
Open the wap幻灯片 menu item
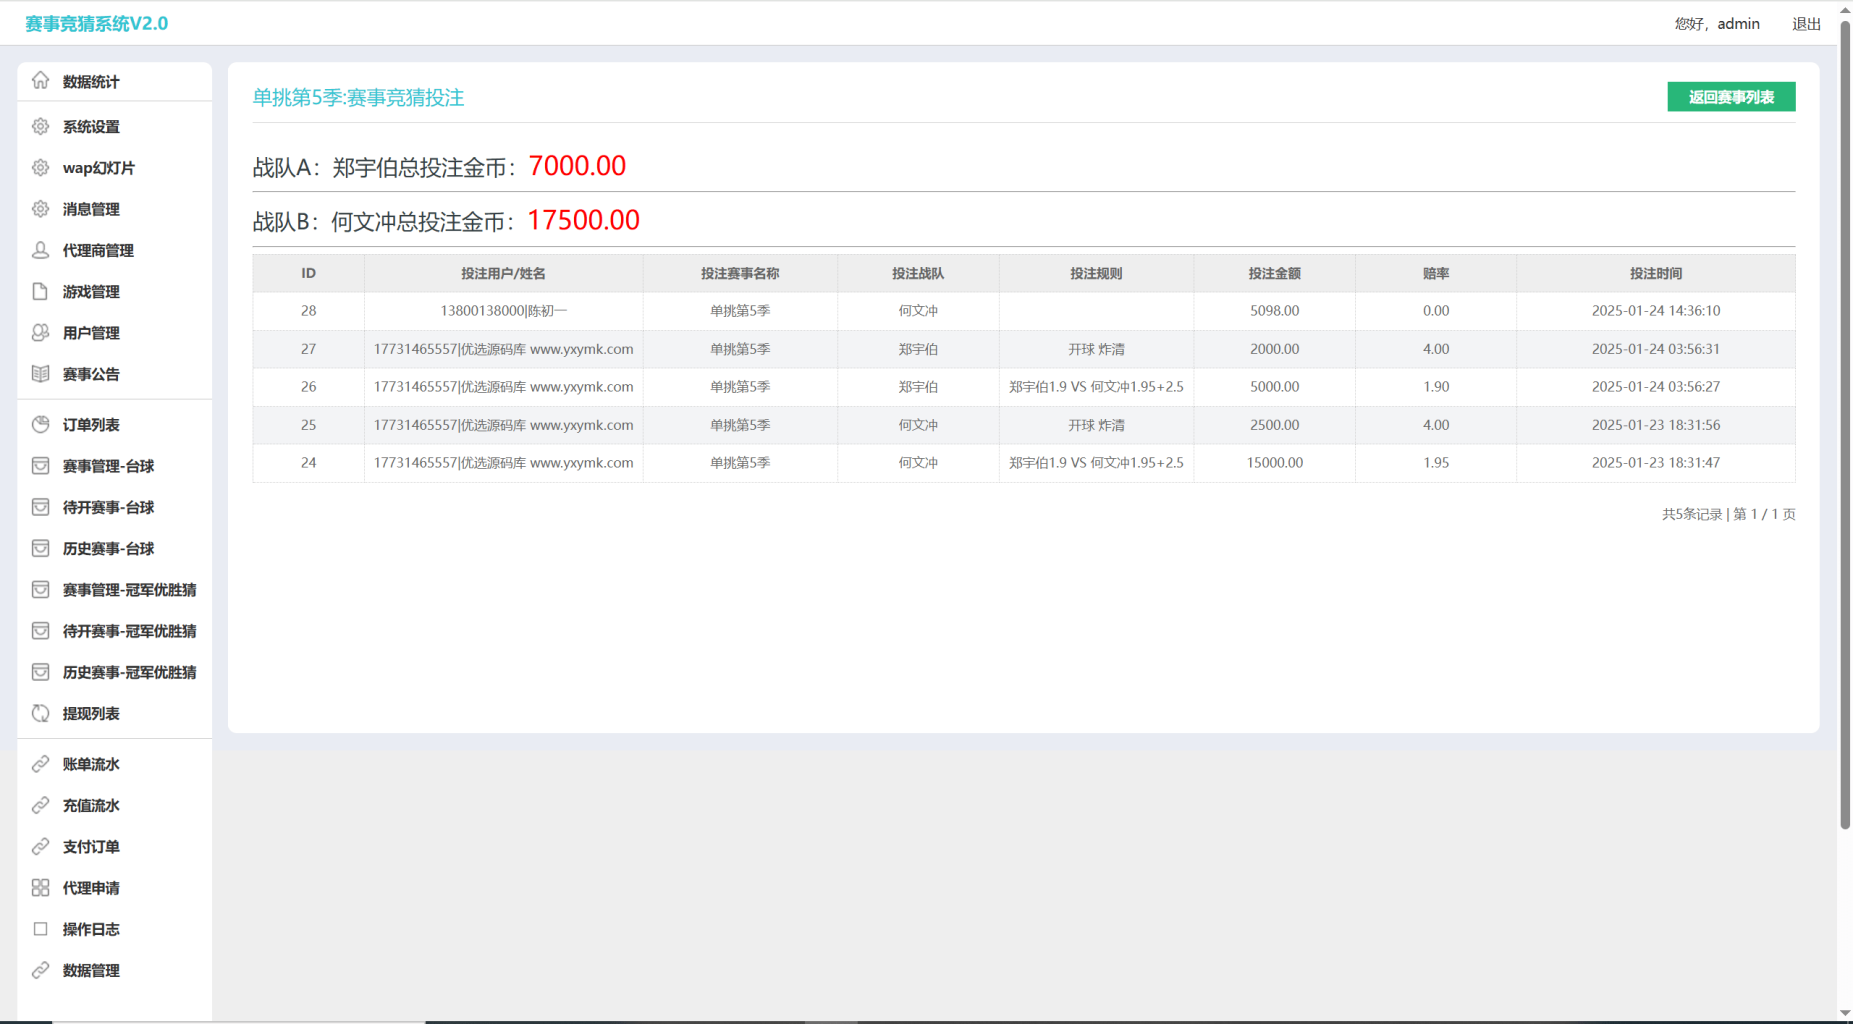[98, 168]
